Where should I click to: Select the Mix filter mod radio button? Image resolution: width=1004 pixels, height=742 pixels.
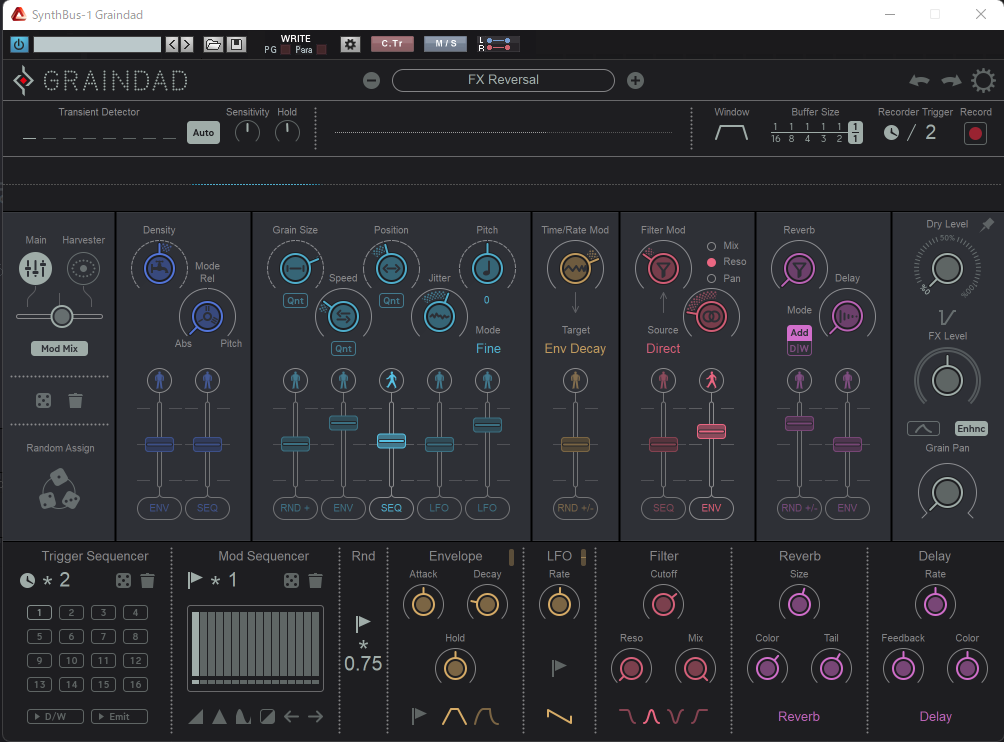(711, 246)
